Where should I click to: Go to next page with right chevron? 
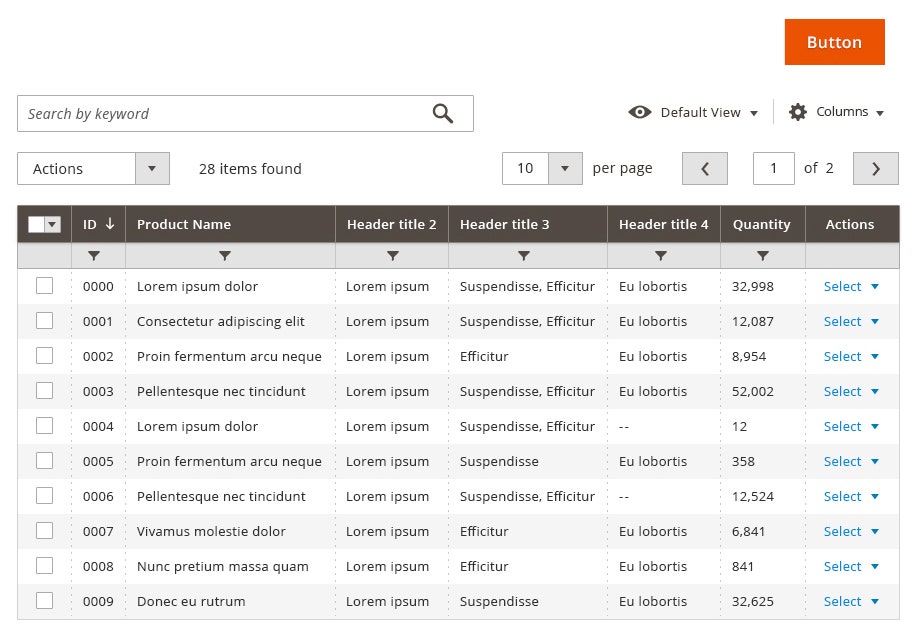coord(876,169)
